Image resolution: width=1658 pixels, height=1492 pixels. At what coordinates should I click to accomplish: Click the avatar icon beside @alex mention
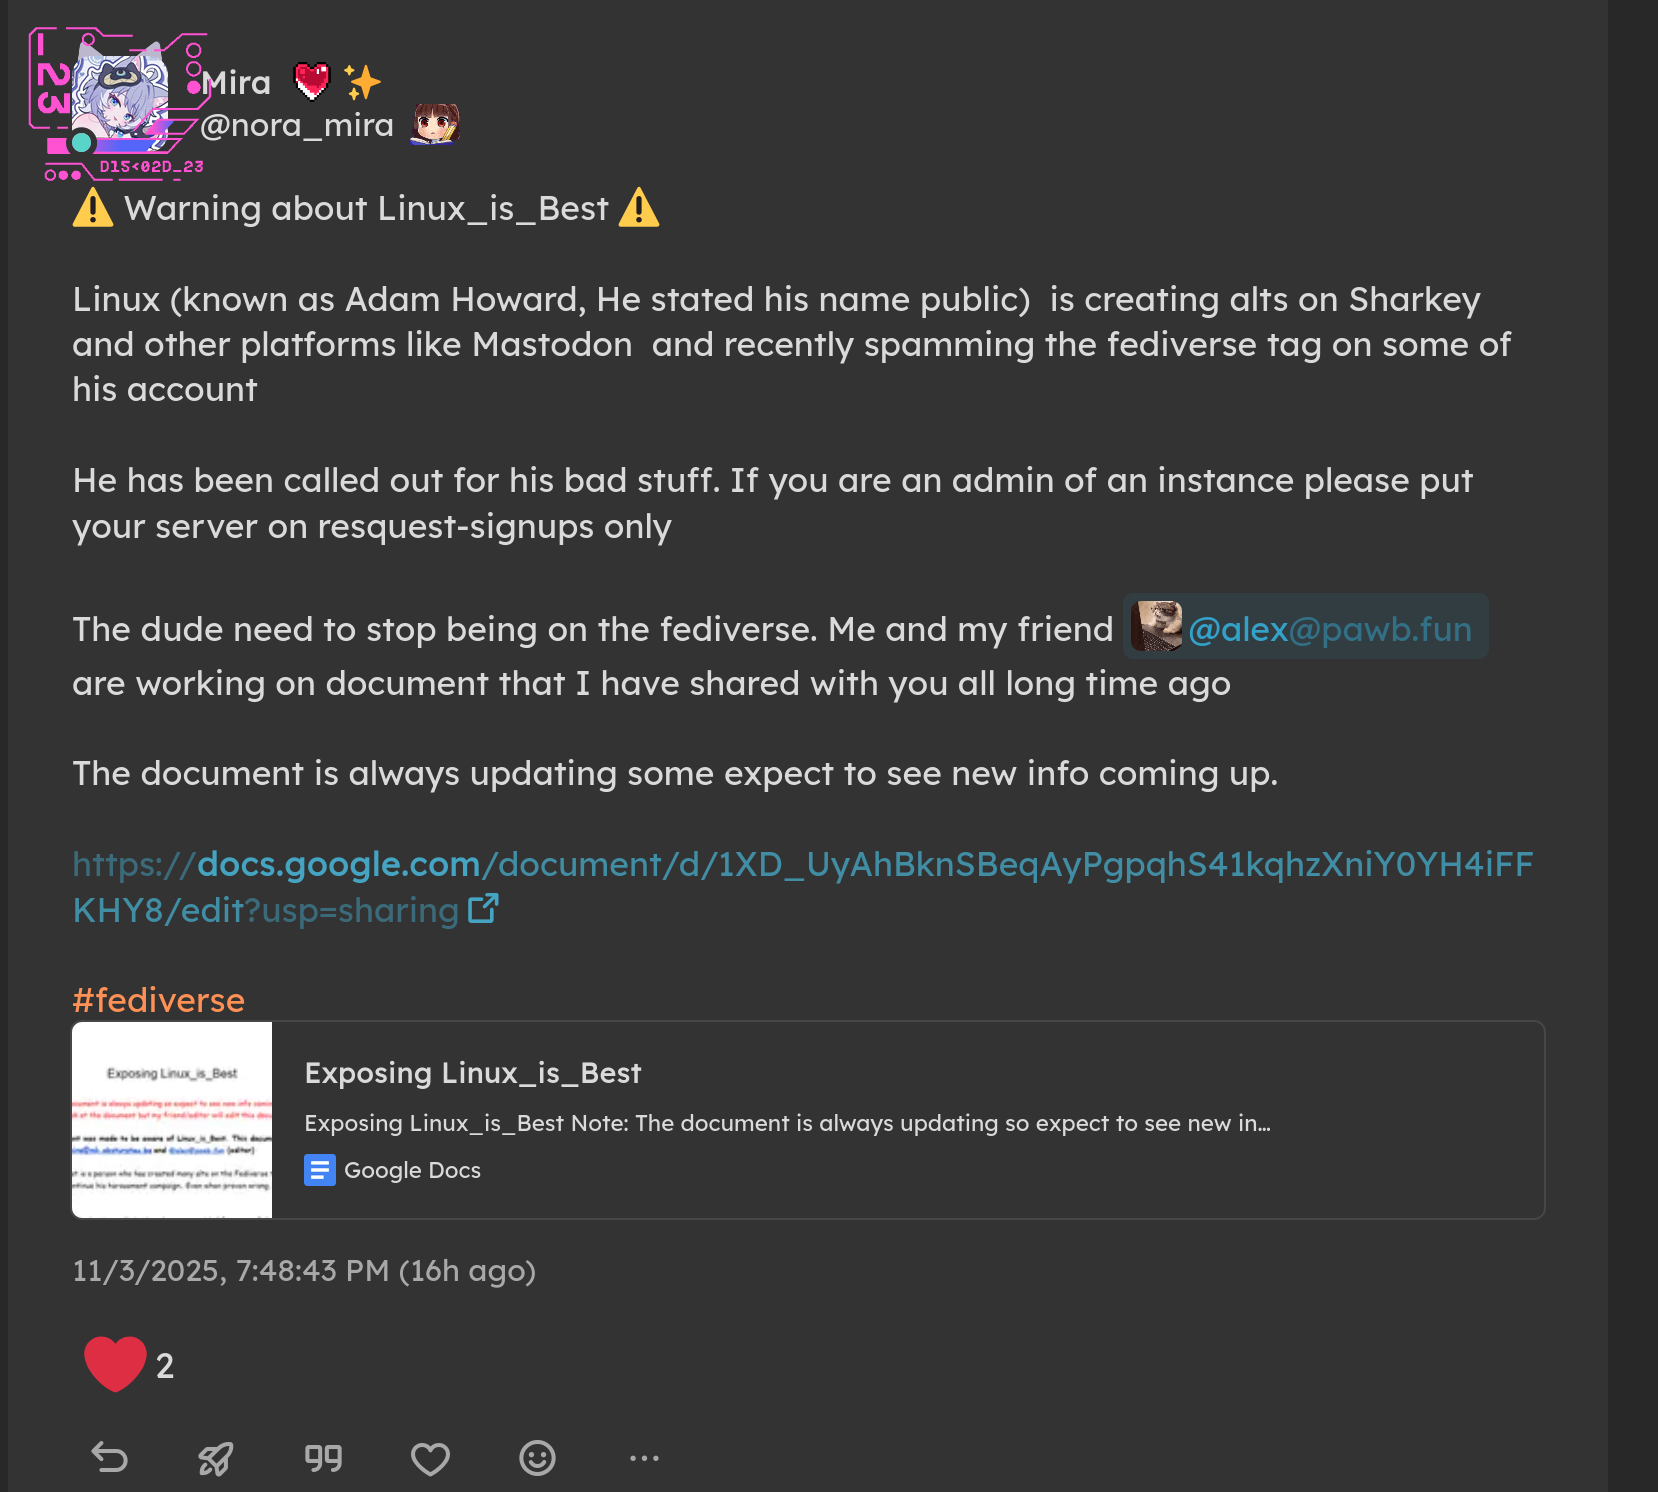[1157, 627]
